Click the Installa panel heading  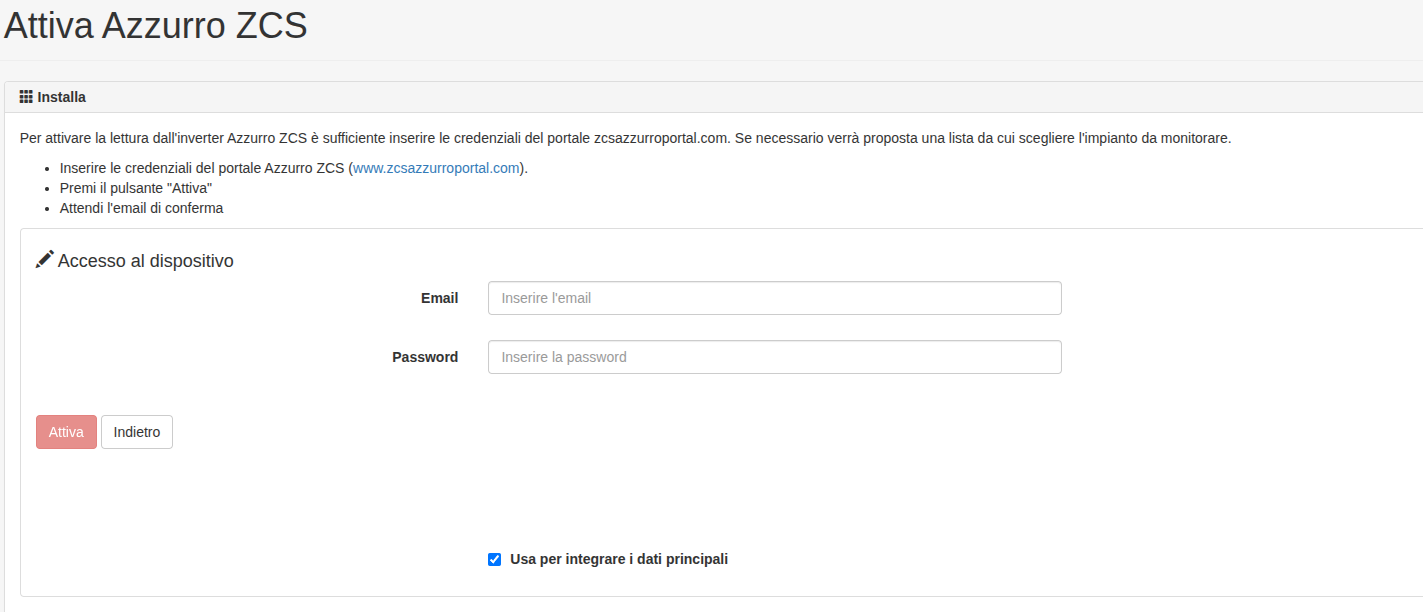[x=61, y=97]
